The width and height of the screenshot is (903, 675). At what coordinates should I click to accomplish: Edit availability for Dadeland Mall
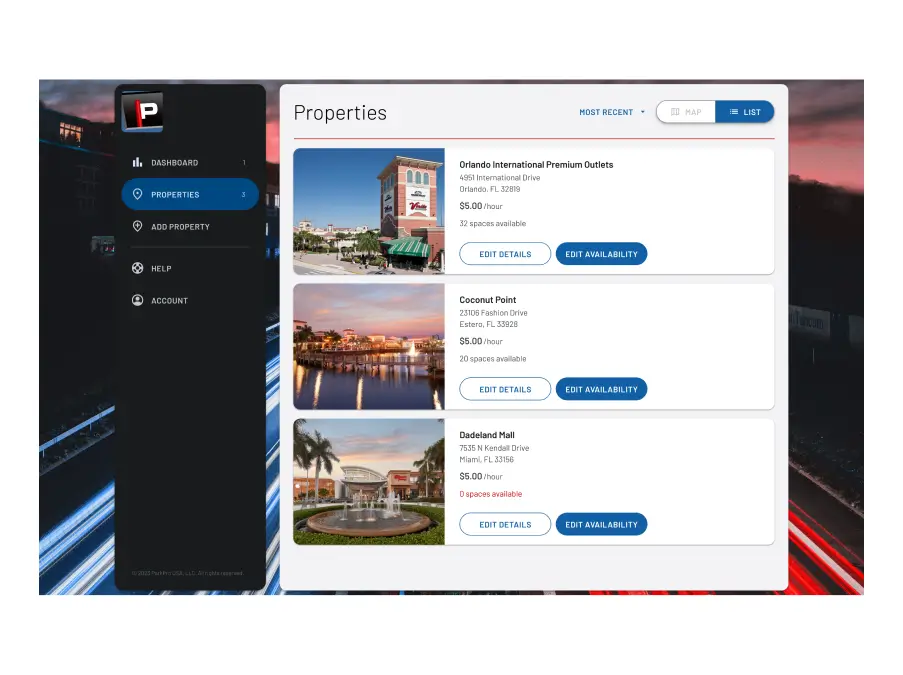point(601,525)
